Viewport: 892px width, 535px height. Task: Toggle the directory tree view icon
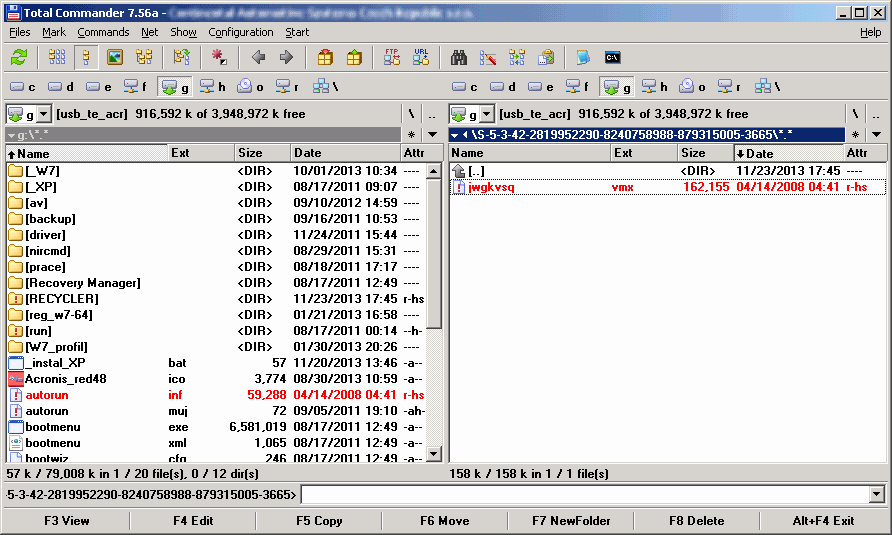[x=144, y=57]
